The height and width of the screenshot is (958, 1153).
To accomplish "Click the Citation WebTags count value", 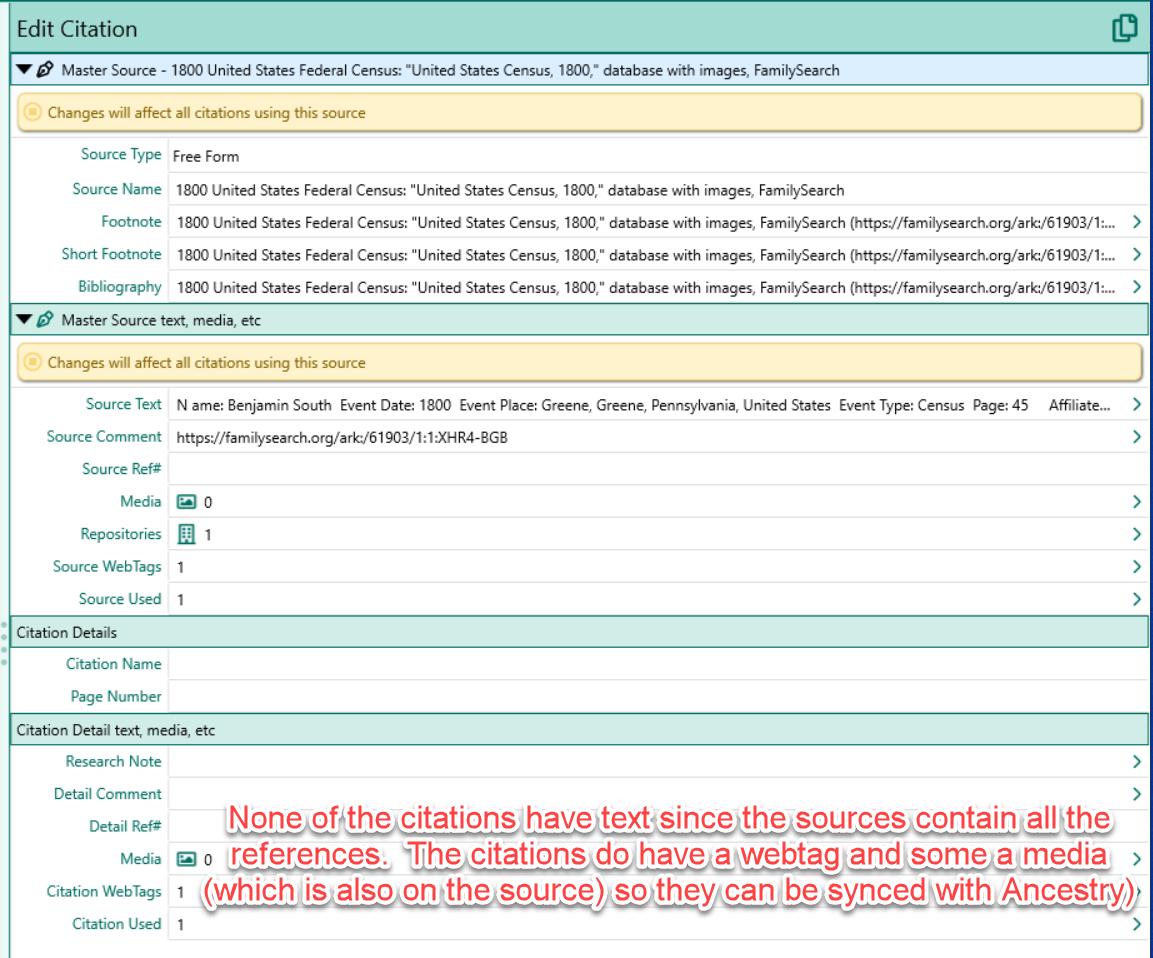I will click(x=180, y=892).
